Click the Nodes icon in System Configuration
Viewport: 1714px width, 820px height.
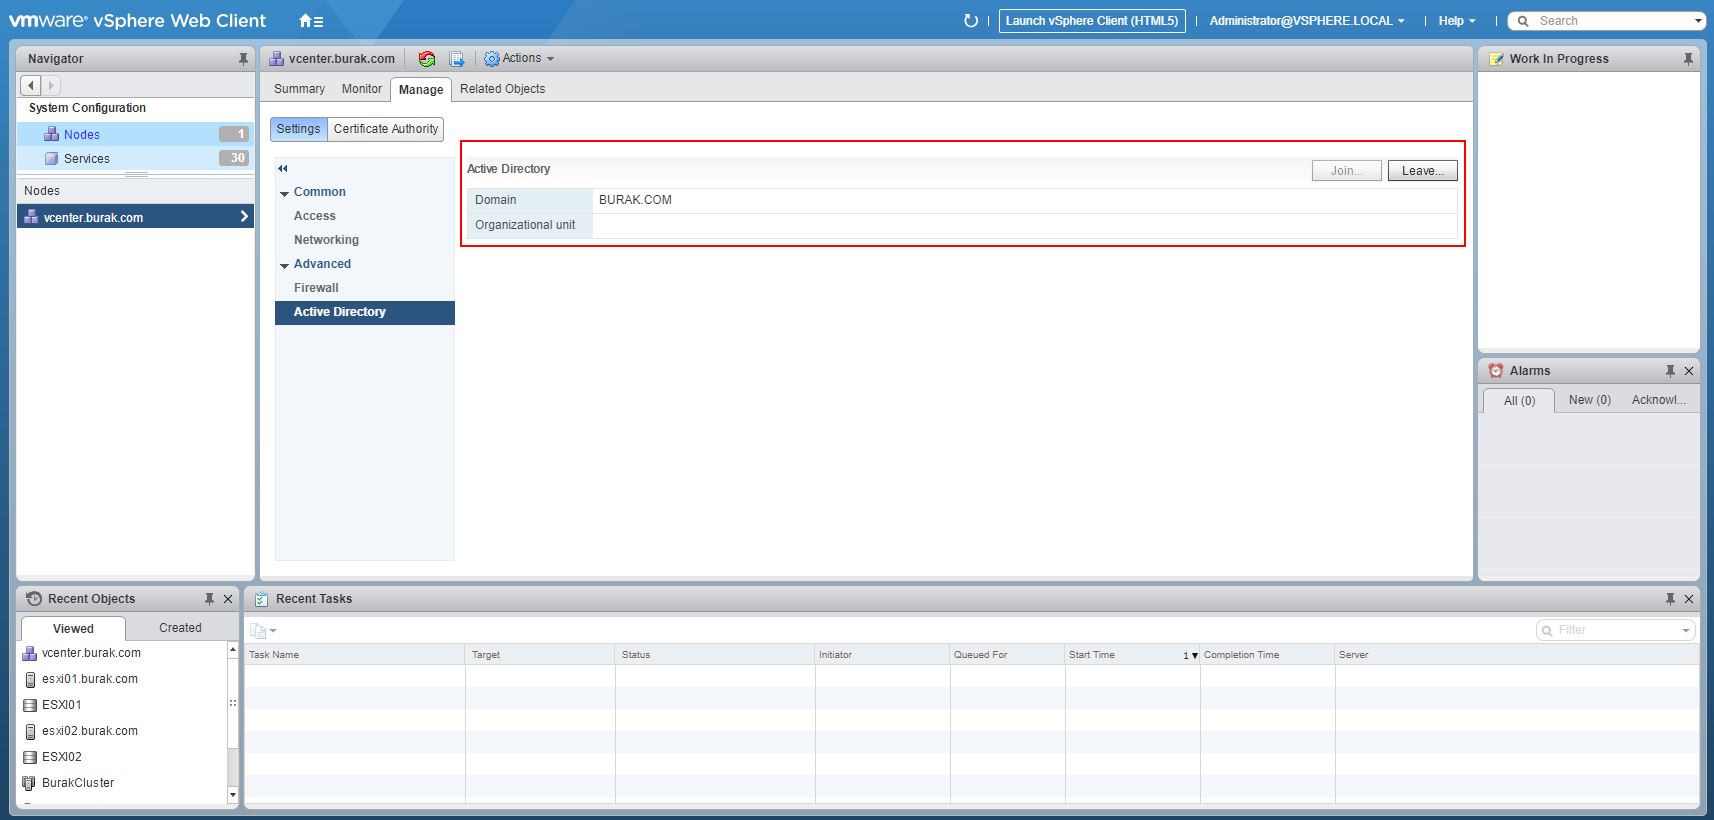coord(51,134)
